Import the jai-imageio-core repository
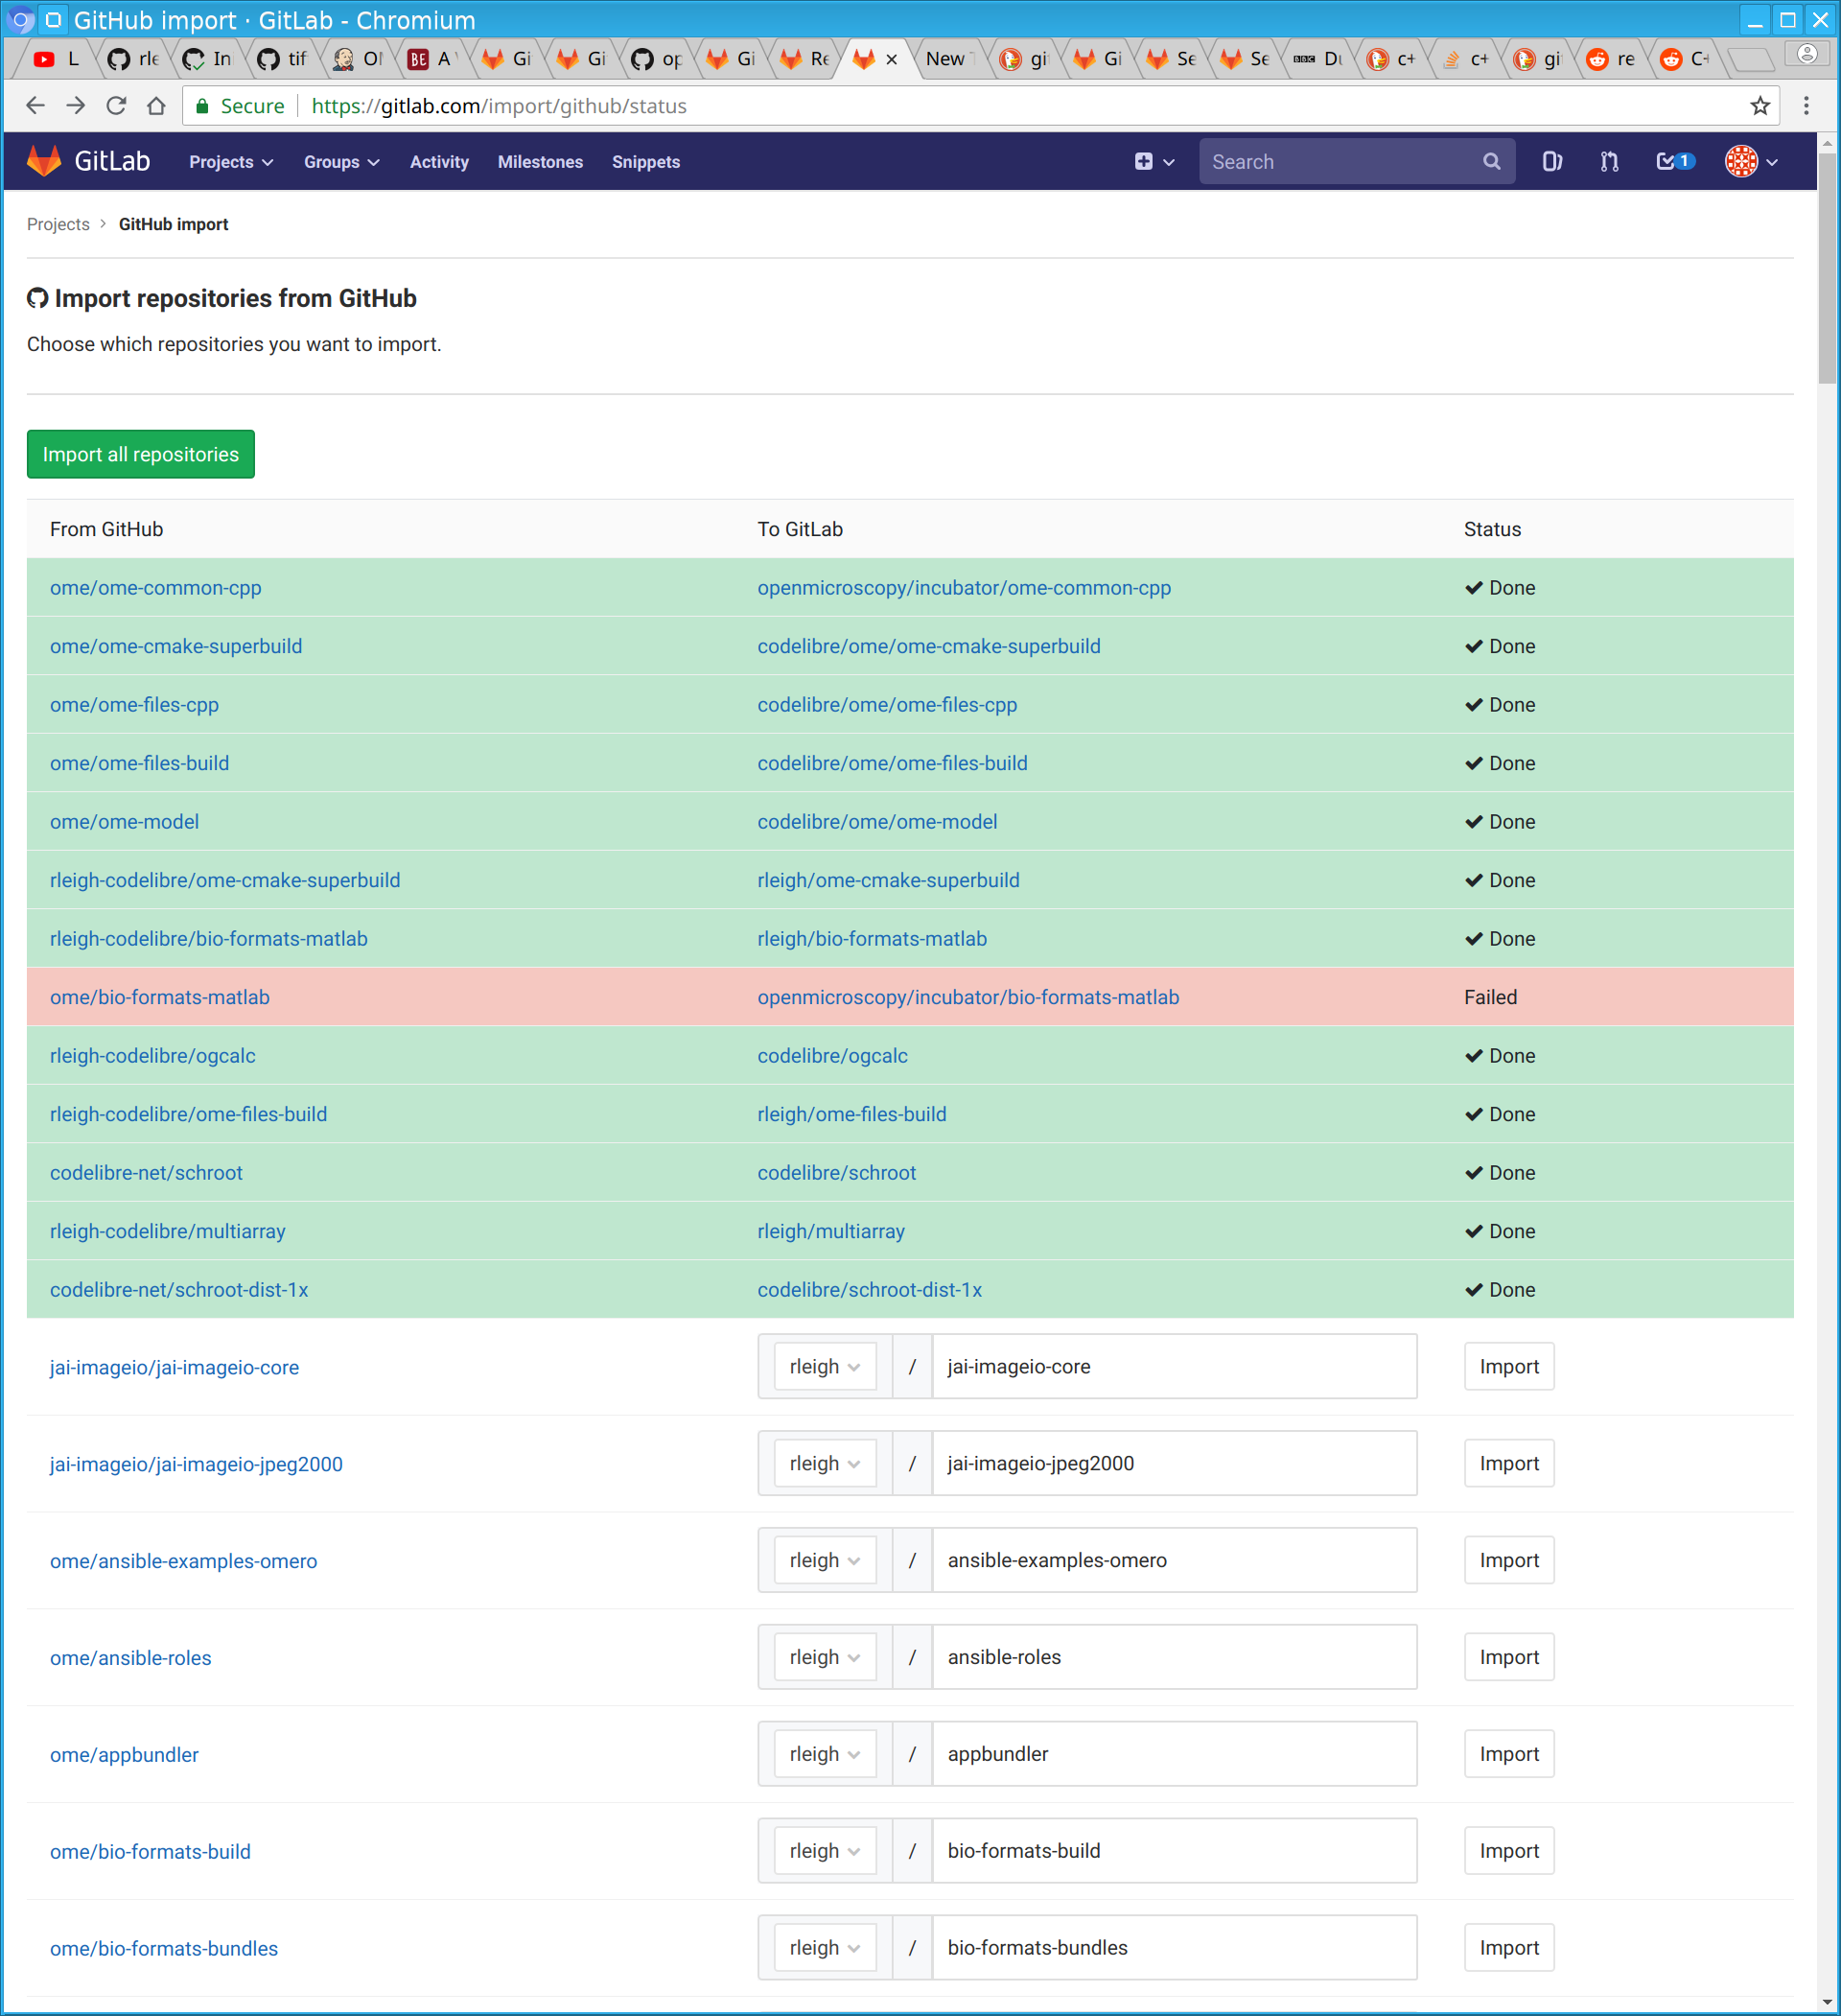 click(x=1509, y=1366)
